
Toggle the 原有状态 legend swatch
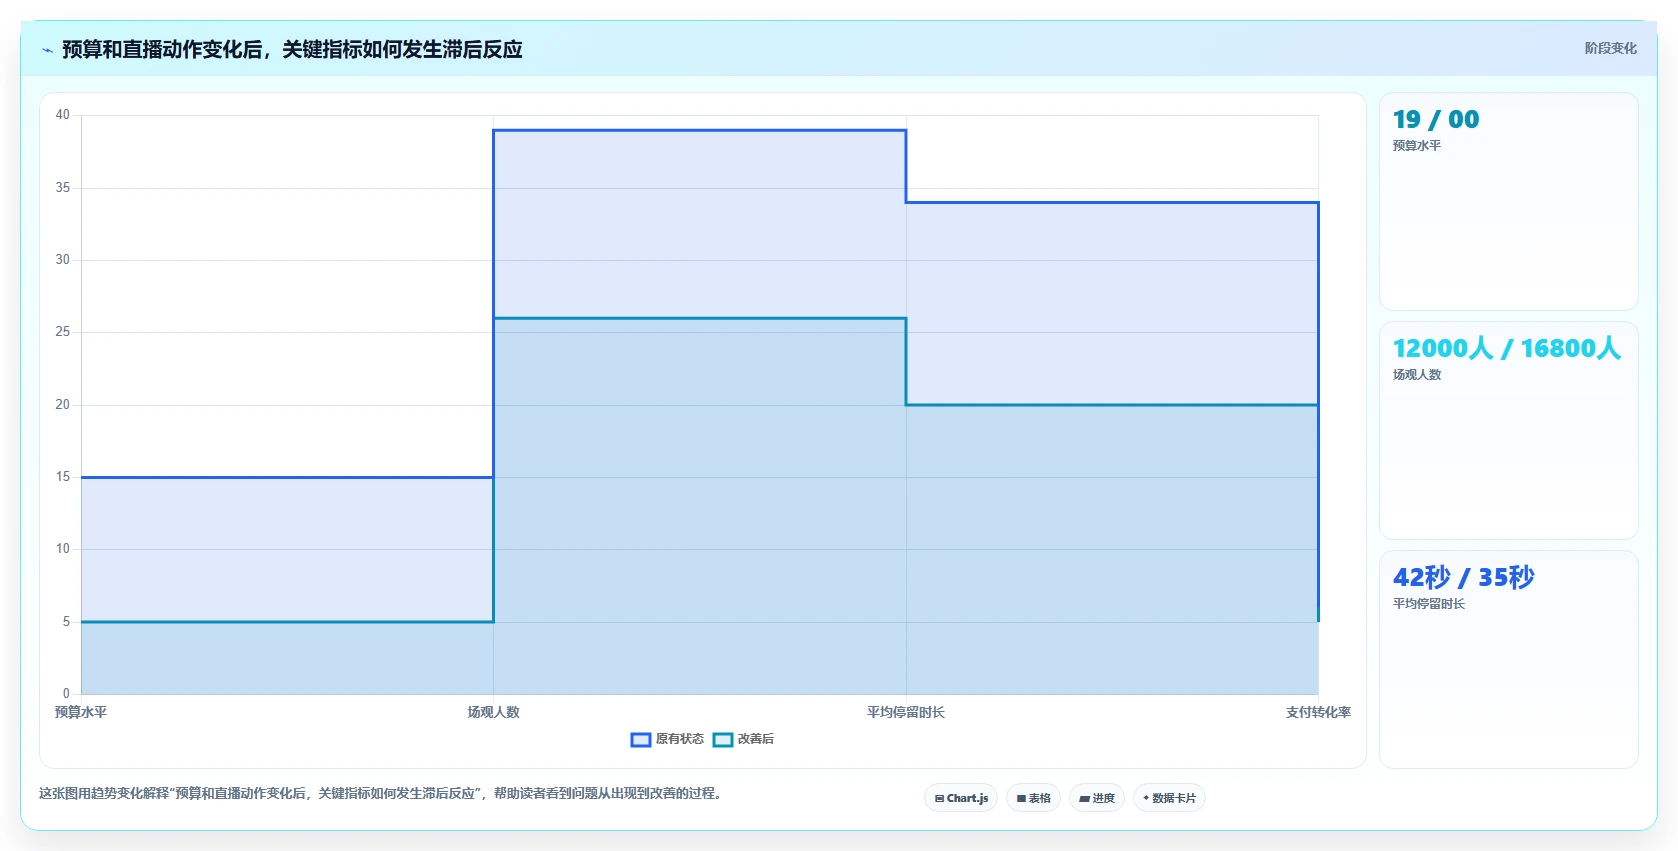tap(641, 739)
